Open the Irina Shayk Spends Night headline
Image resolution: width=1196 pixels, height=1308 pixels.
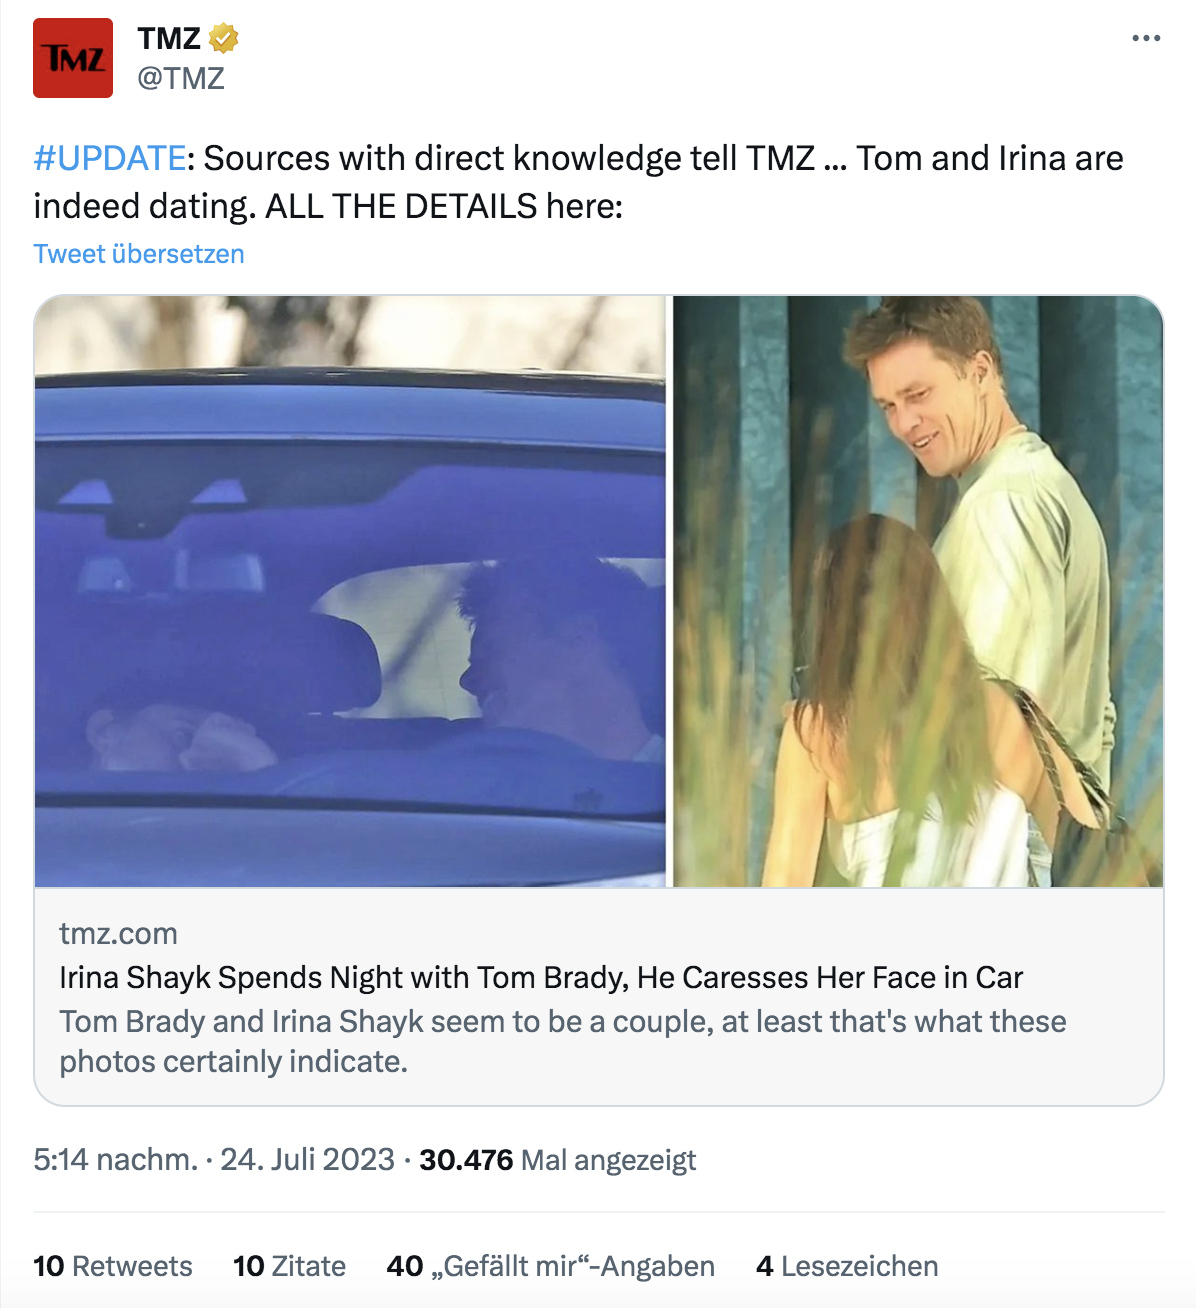click(x=540, y=977)
